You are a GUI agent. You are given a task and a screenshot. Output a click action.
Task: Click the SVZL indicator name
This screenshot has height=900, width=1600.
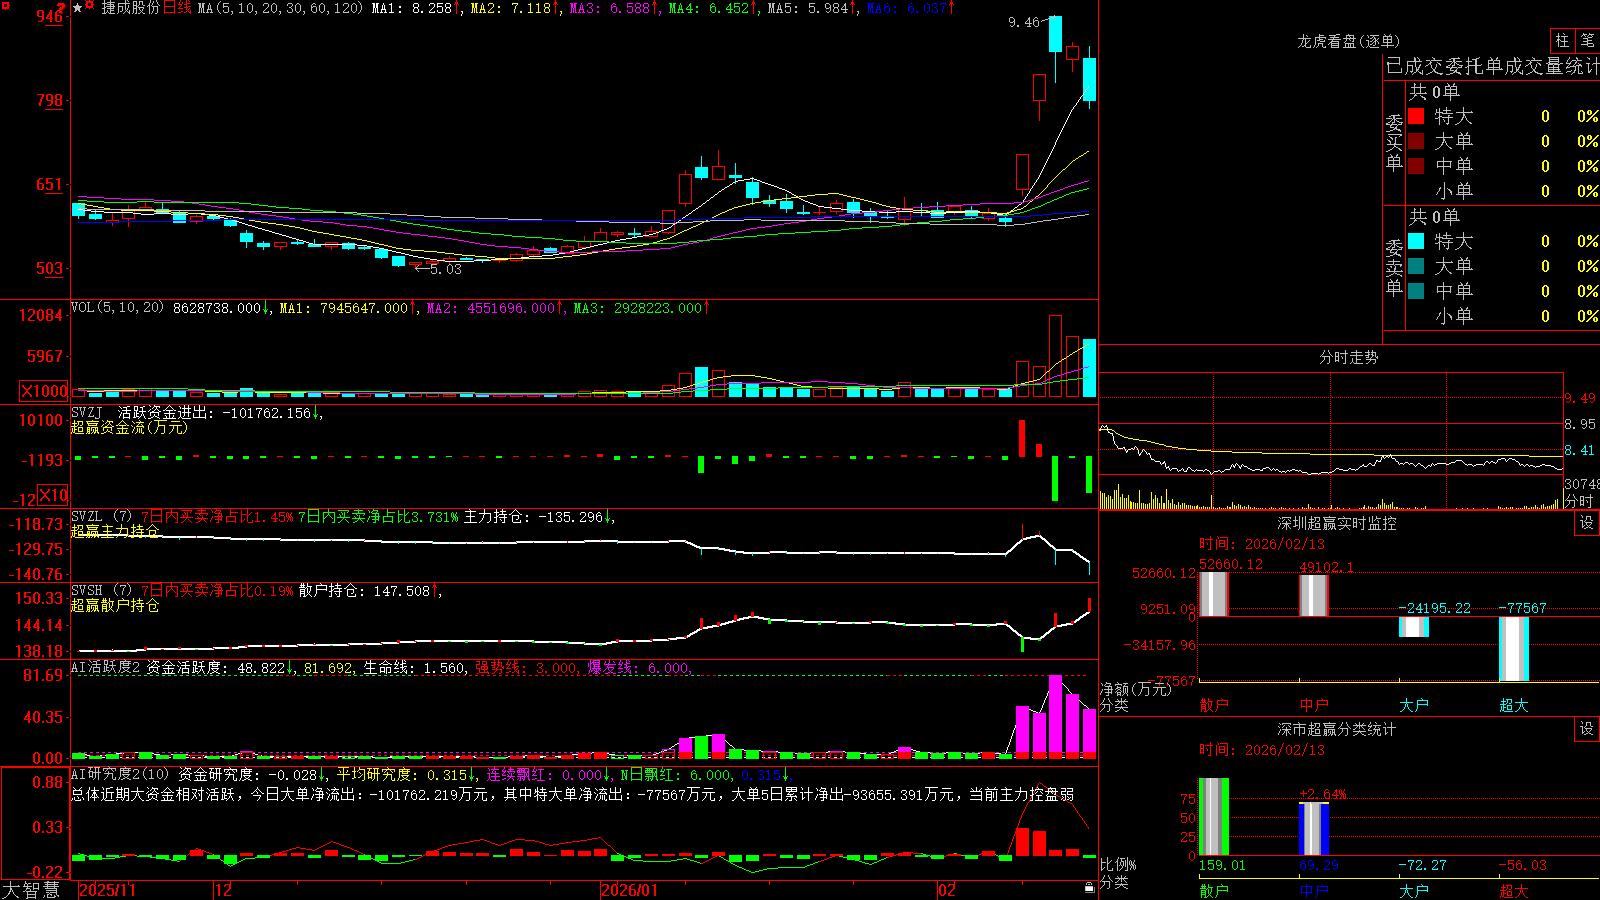(x=87, y=517)
